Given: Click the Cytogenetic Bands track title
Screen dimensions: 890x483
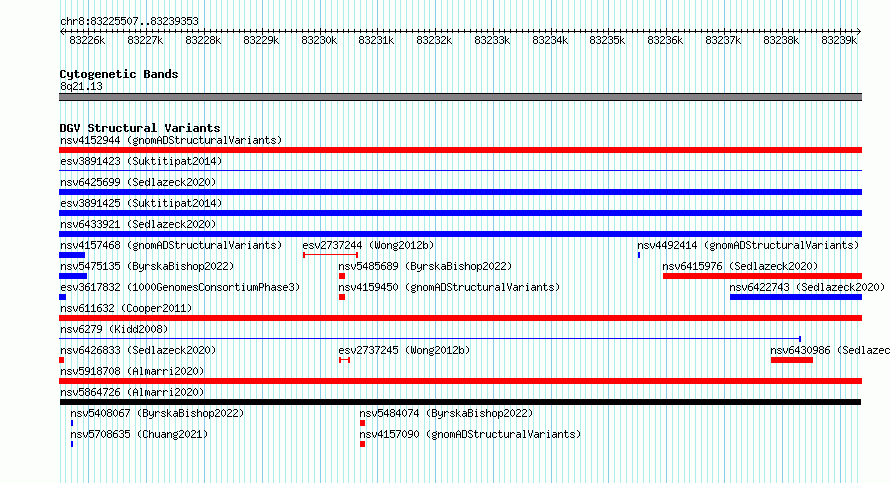Looking at the screenshot, I should pyautogui.click(x=119, y=74).
